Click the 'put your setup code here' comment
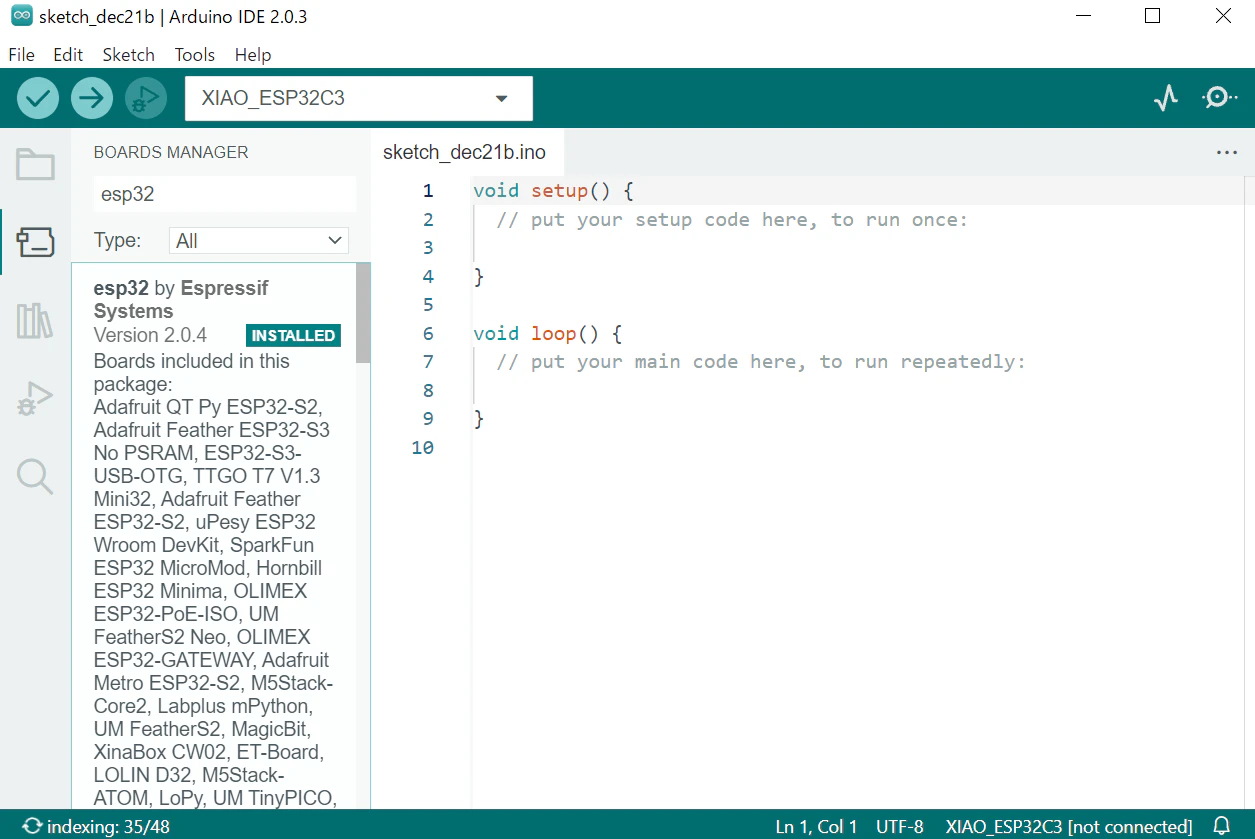 click(x=732, y=219)
